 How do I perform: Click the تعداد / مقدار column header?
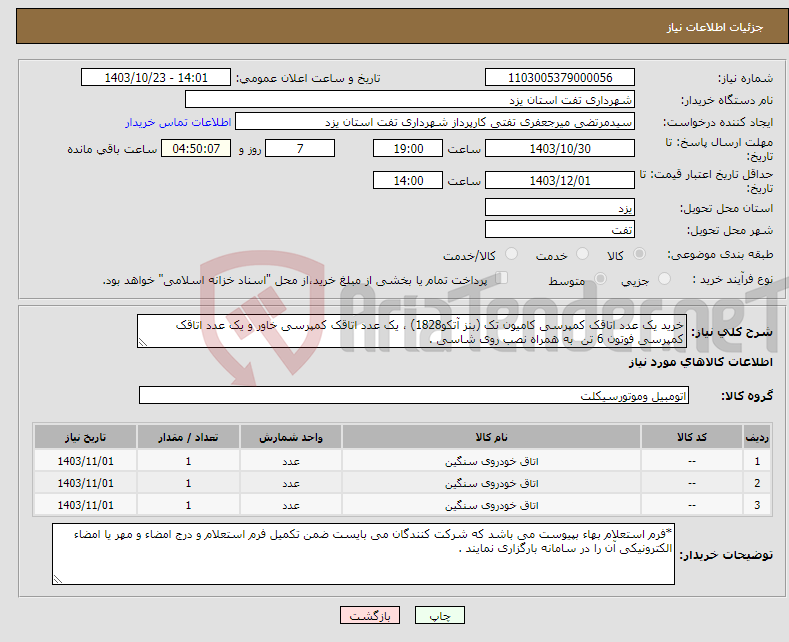tap(188, 437)
